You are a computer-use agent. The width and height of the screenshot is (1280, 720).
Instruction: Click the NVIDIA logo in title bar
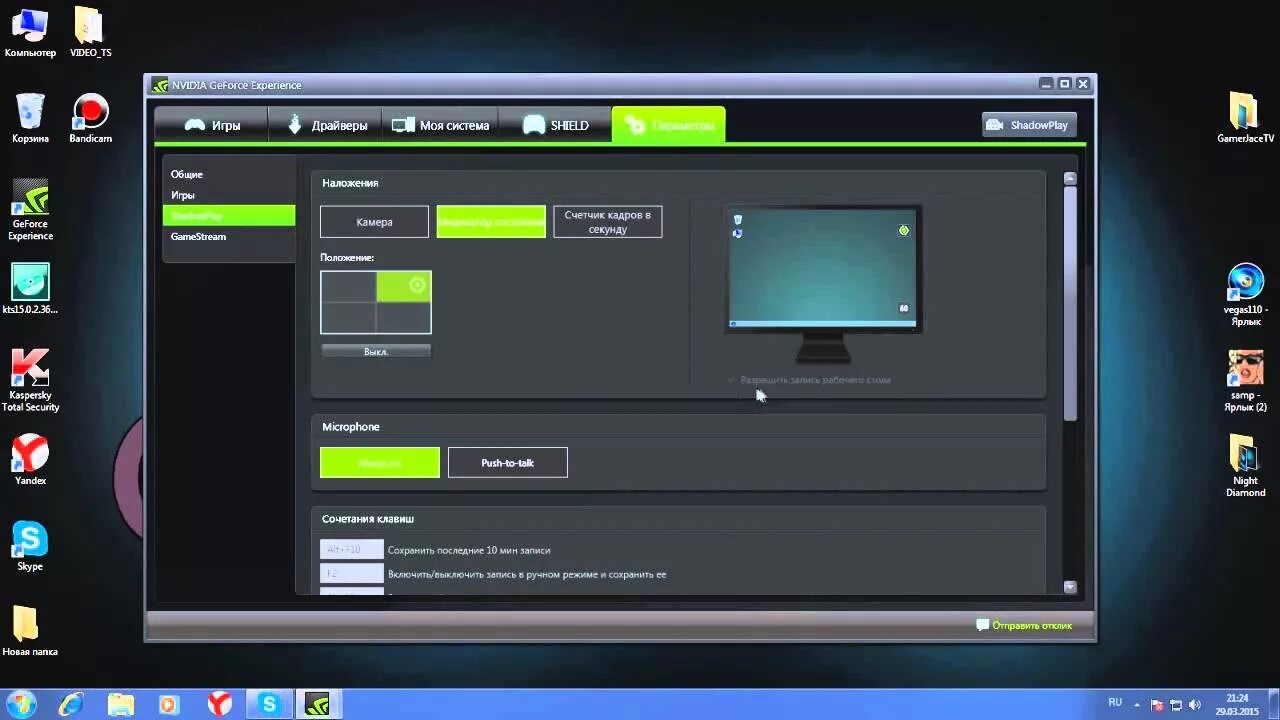coord(160,85)
